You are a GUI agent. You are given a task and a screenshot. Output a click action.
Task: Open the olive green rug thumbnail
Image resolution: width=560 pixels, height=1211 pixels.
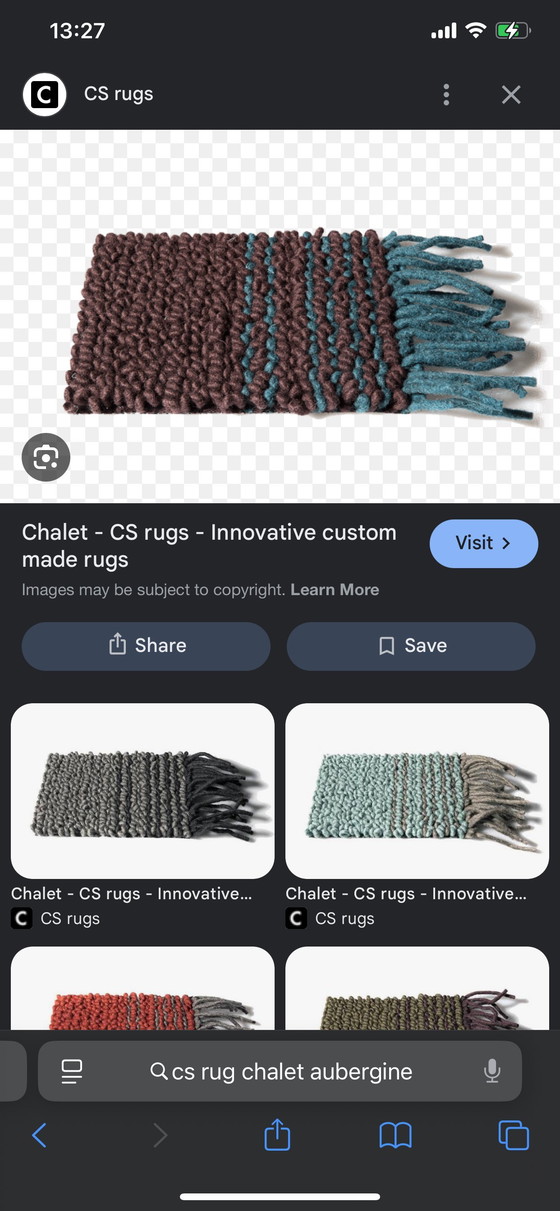pos(417,989)
